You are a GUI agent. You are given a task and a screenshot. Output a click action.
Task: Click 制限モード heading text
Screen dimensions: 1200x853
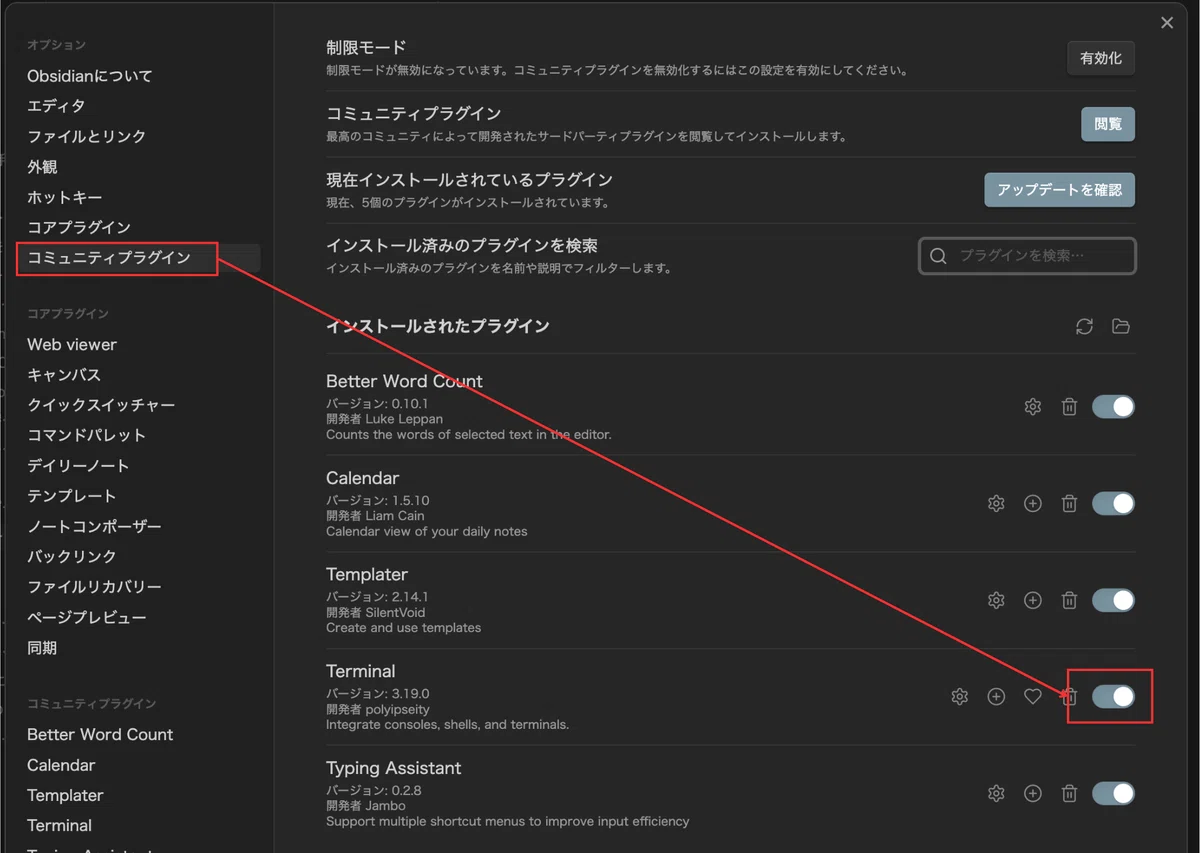366,47
